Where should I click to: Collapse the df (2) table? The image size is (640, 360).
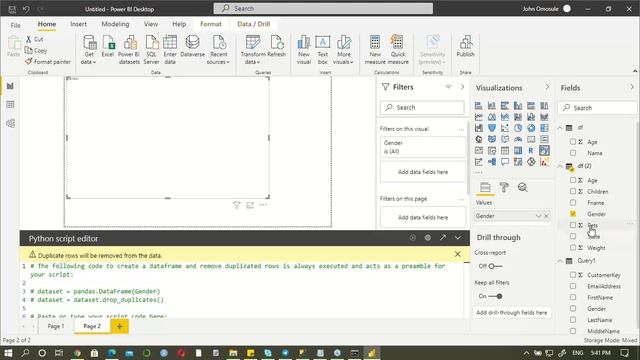[560, 166]
